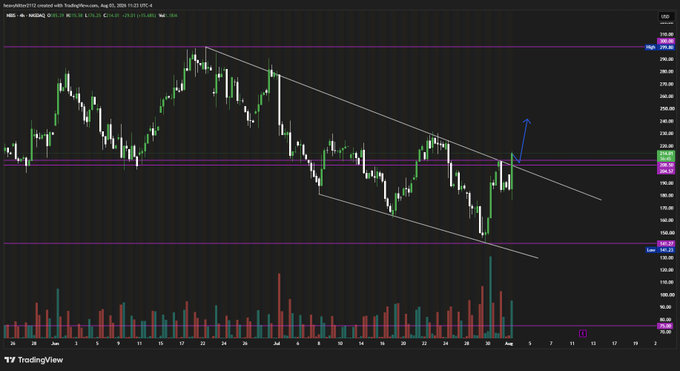Click the 'Aug' time axis label
Screen dimensions: 680x371
coord(509,343)
